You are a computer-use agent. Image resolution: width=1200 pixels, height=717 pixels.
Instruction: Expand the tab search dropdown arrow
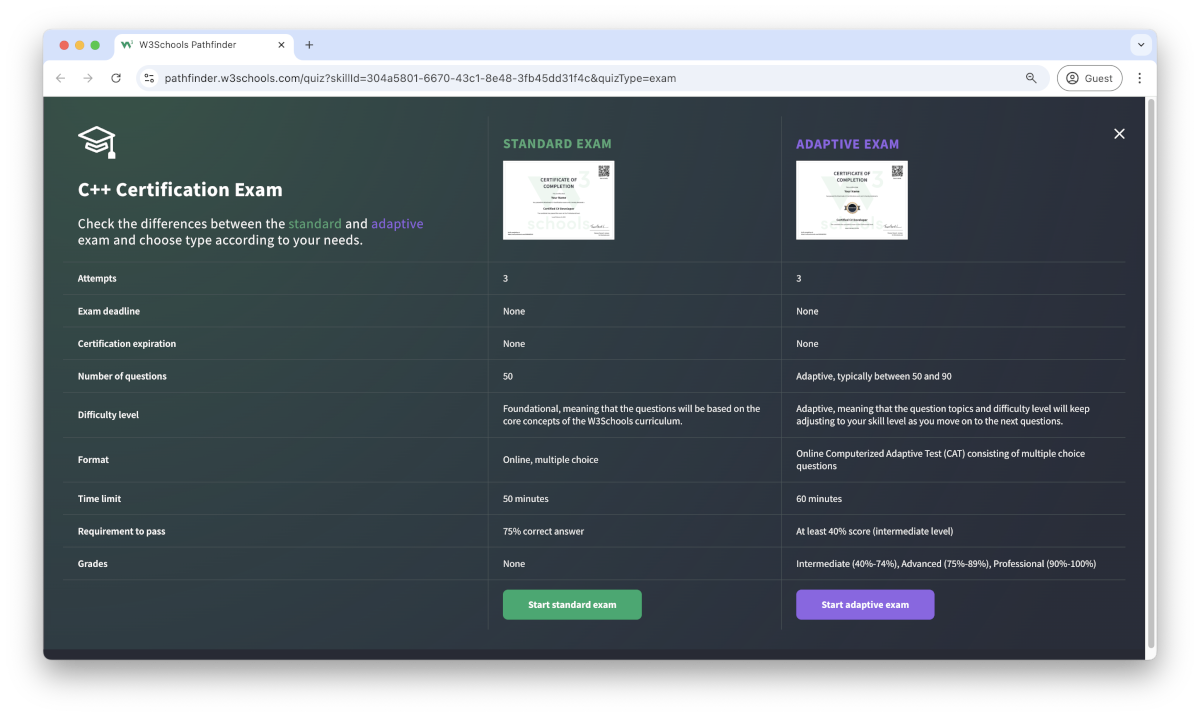(x=1141, y=45)
